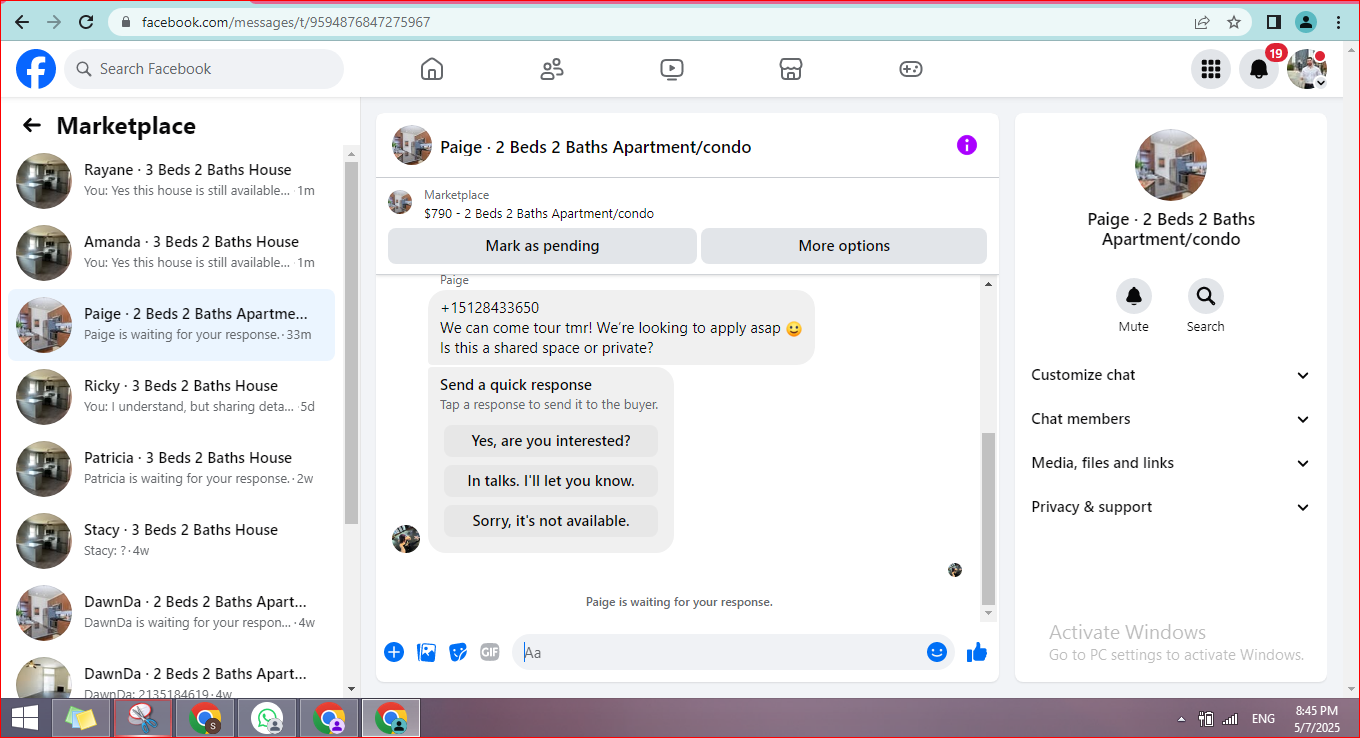Image resolution: width=1360 pixels, height=738 pixels.
Task: Show hidden system tray icons arrow
Action: click(x=1182, y=719)
